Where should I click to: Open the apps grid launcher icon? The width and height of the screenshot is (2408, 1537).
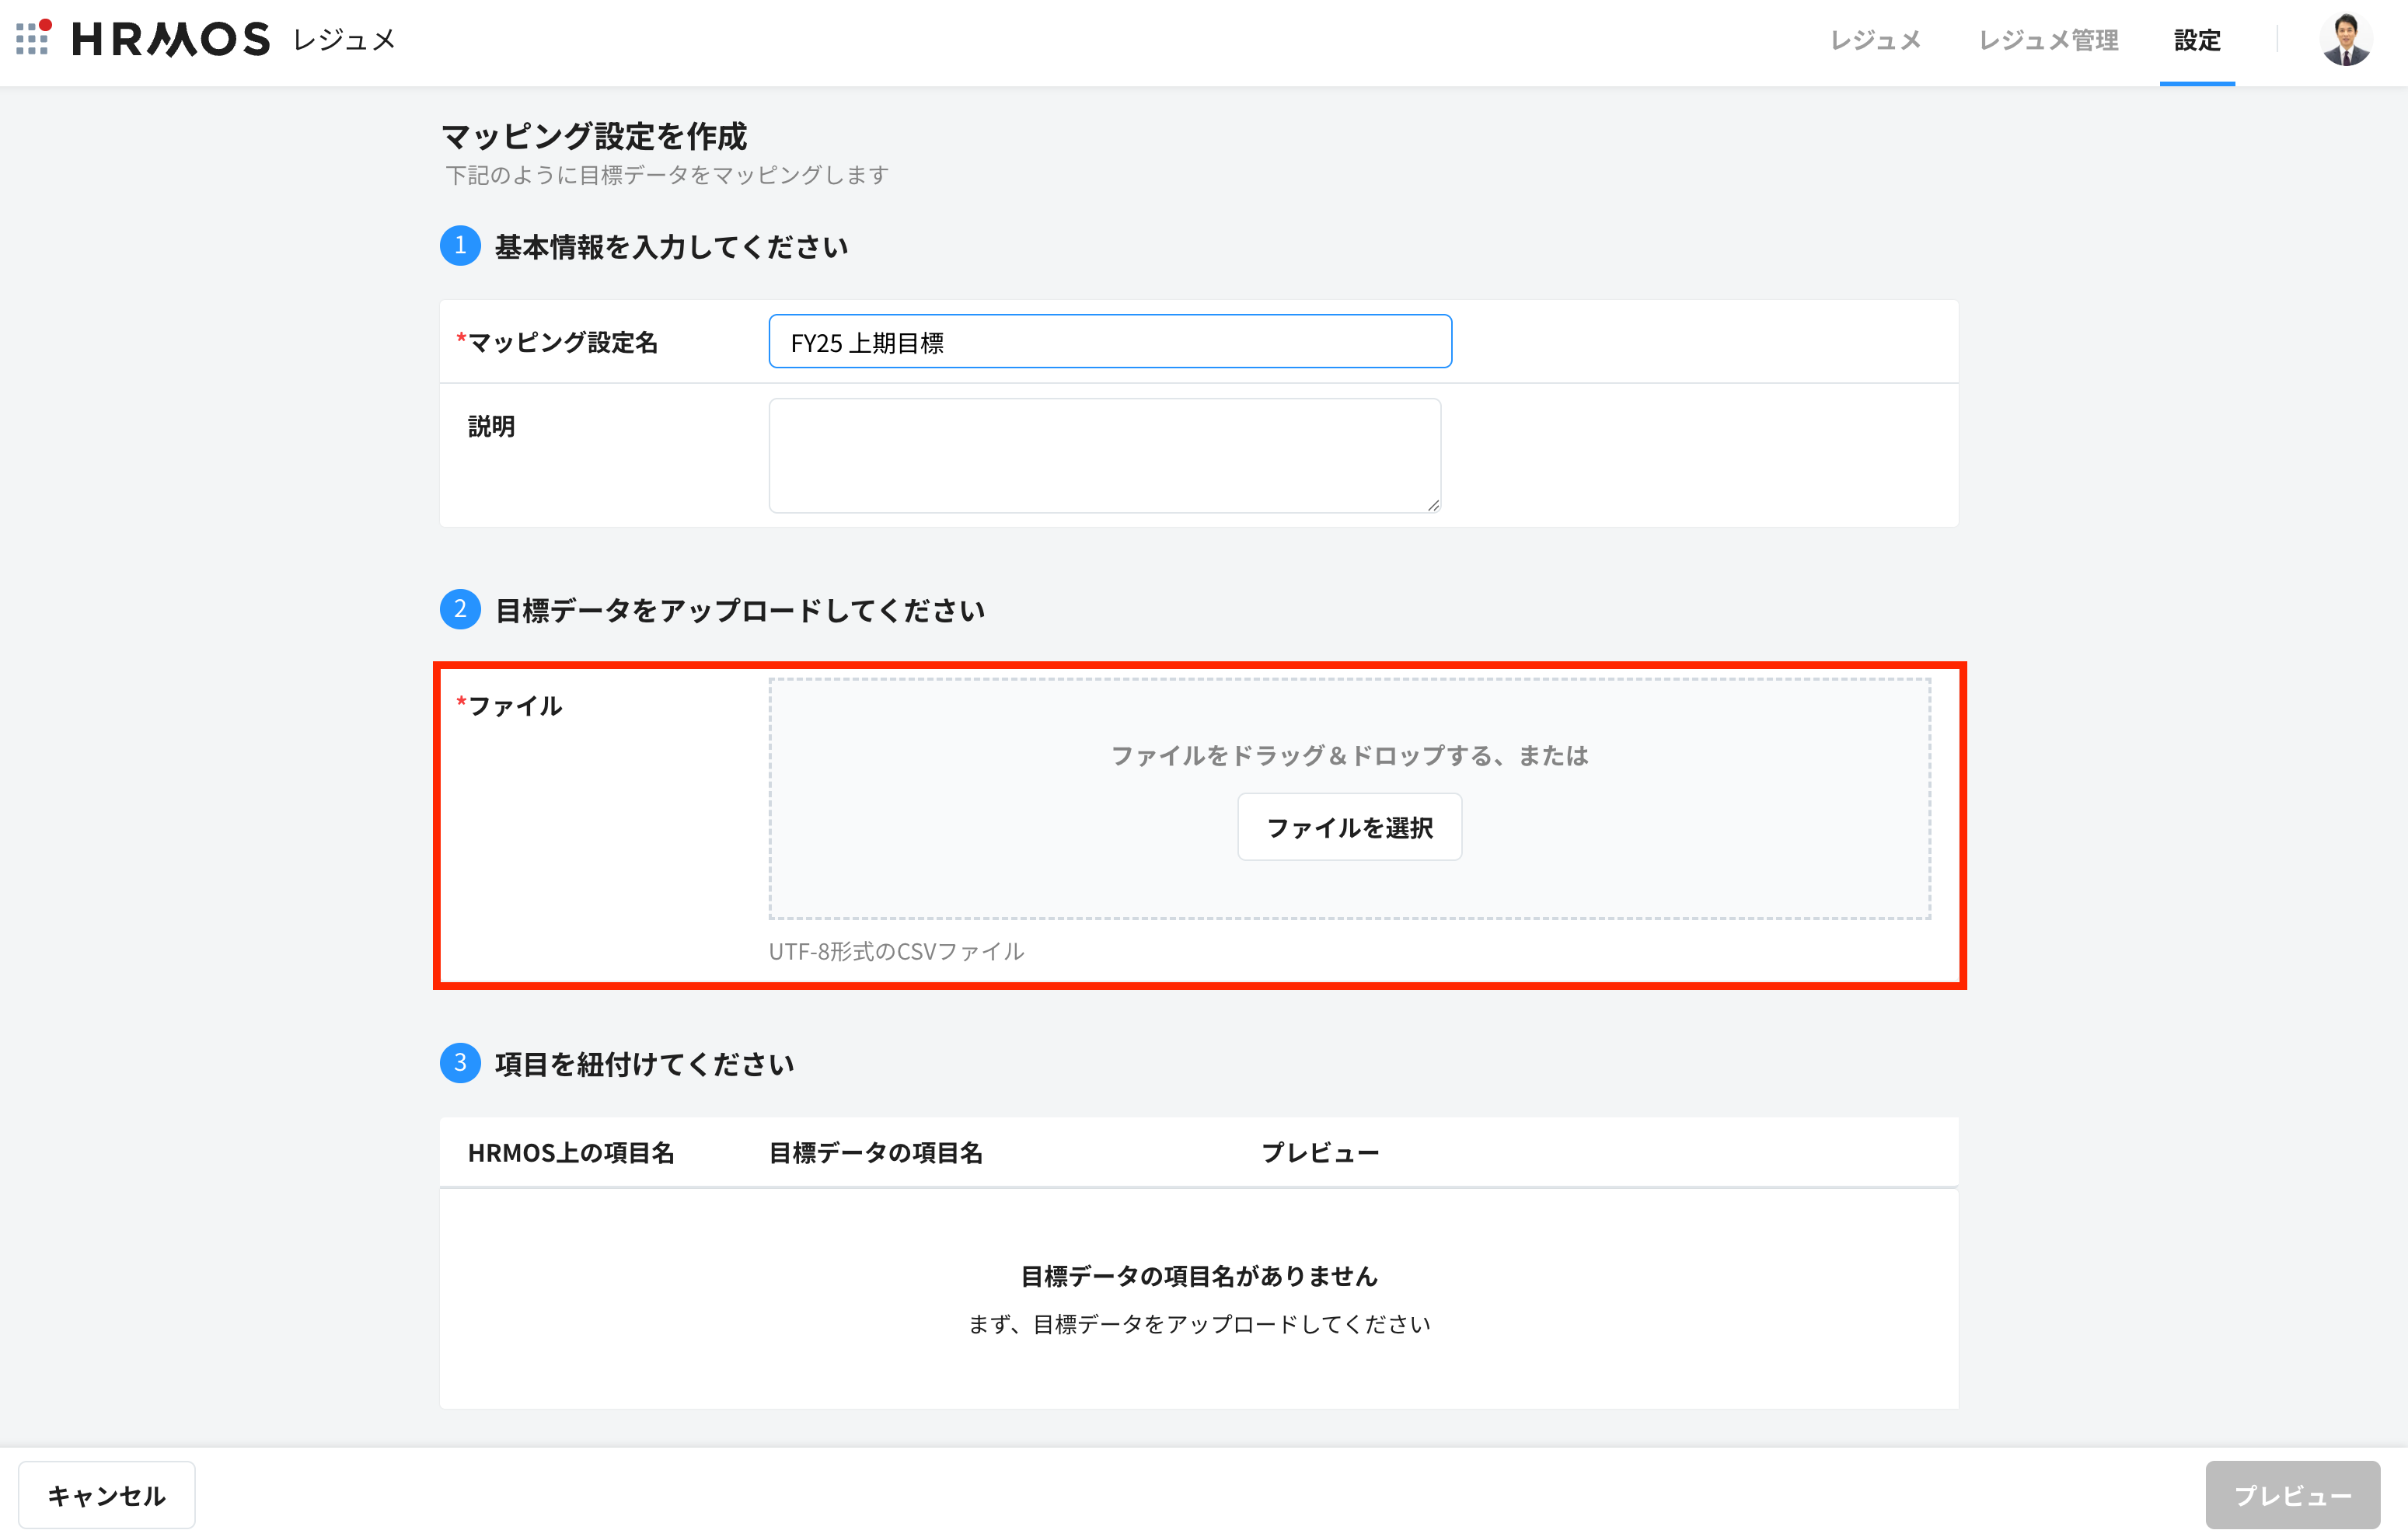33,39
